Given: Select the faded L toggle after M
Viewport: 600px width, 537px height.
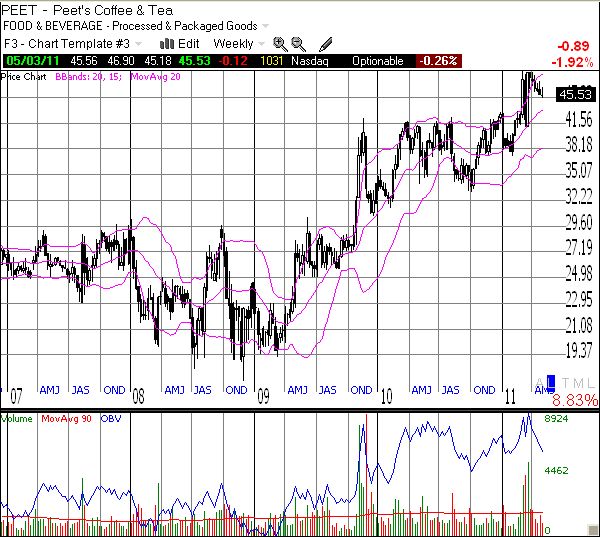Looking at the screenshot, I should click(591, 382).
